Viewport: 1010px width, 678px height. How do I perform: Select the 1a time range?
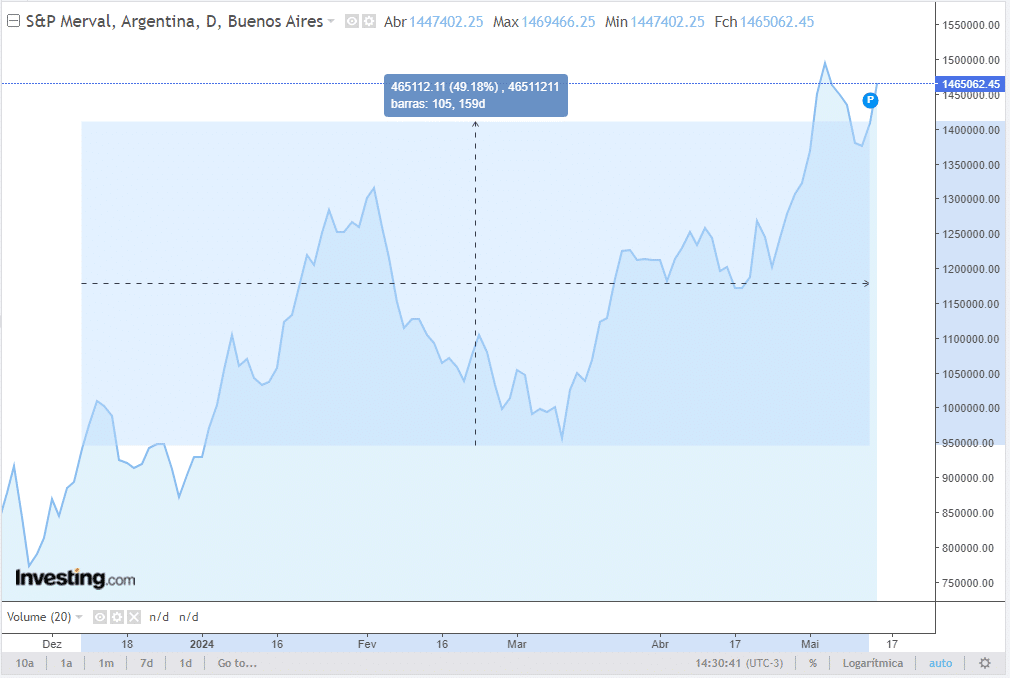(66, 663)
